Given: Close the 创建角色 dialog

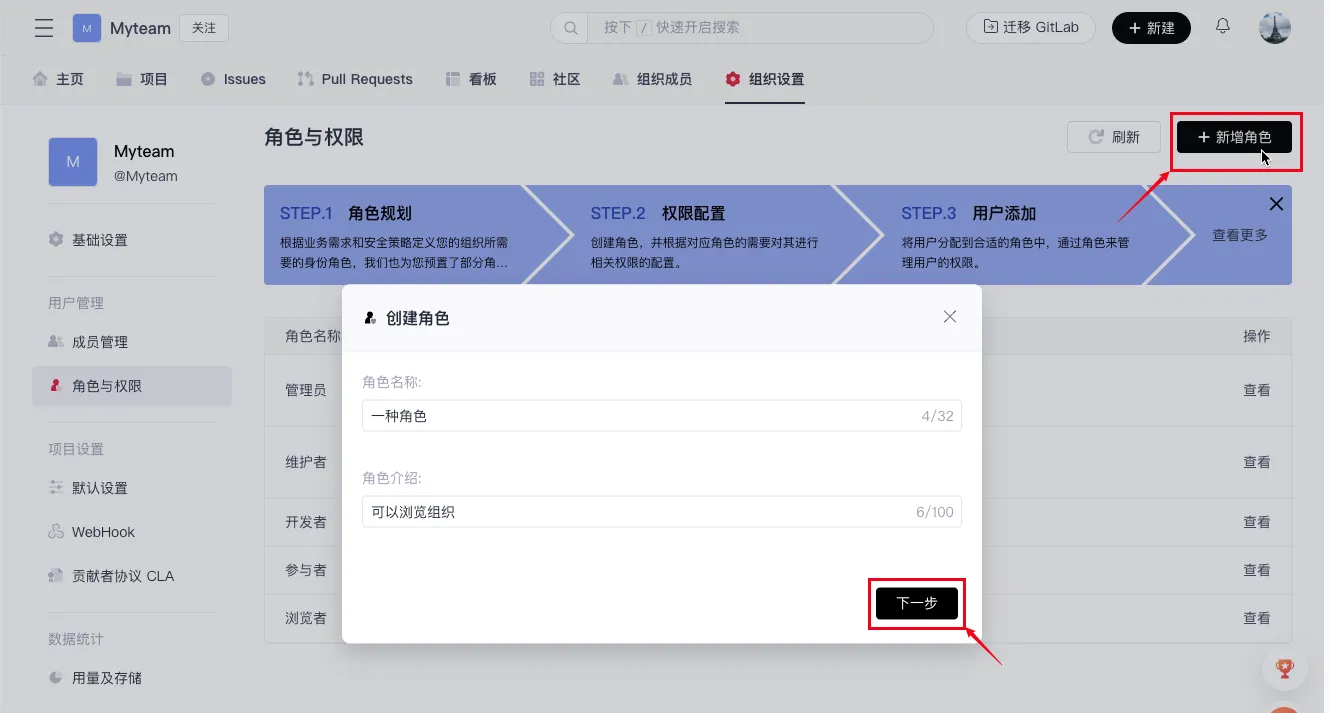Looking at the screenshot, I should [x=949, y=317].
